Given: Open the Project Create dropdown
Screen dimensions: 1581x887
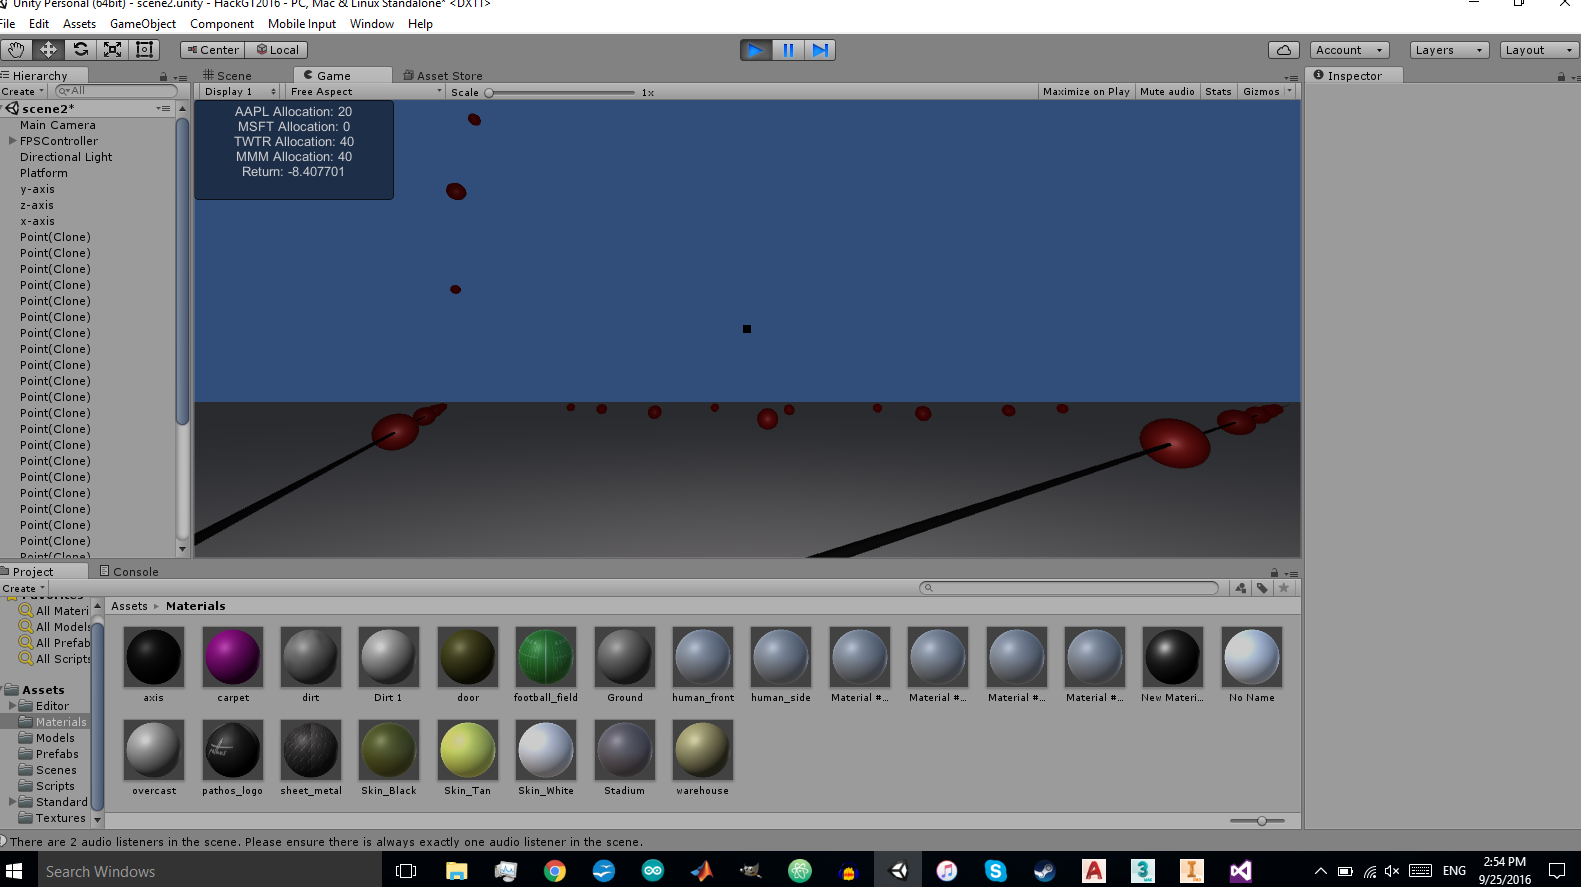Looking at the screenshot, I should point(23,588).
